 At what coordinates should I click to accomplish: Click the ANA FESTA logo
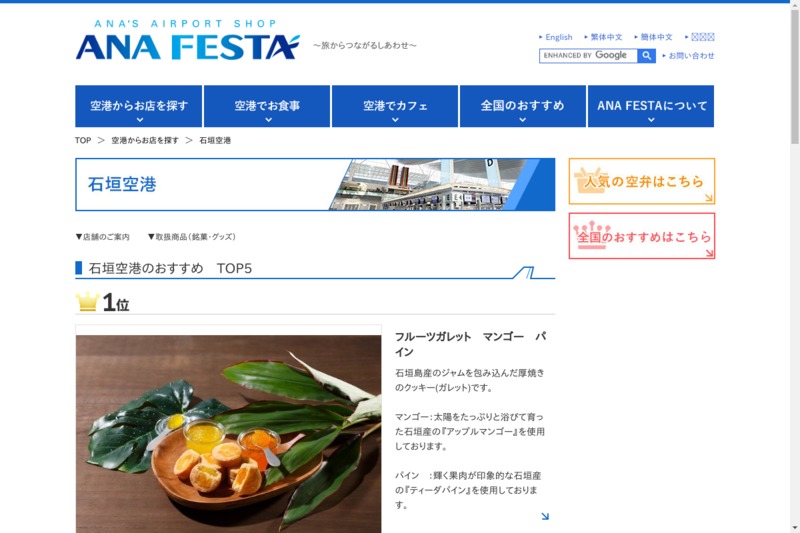click(x=188, y=40)
